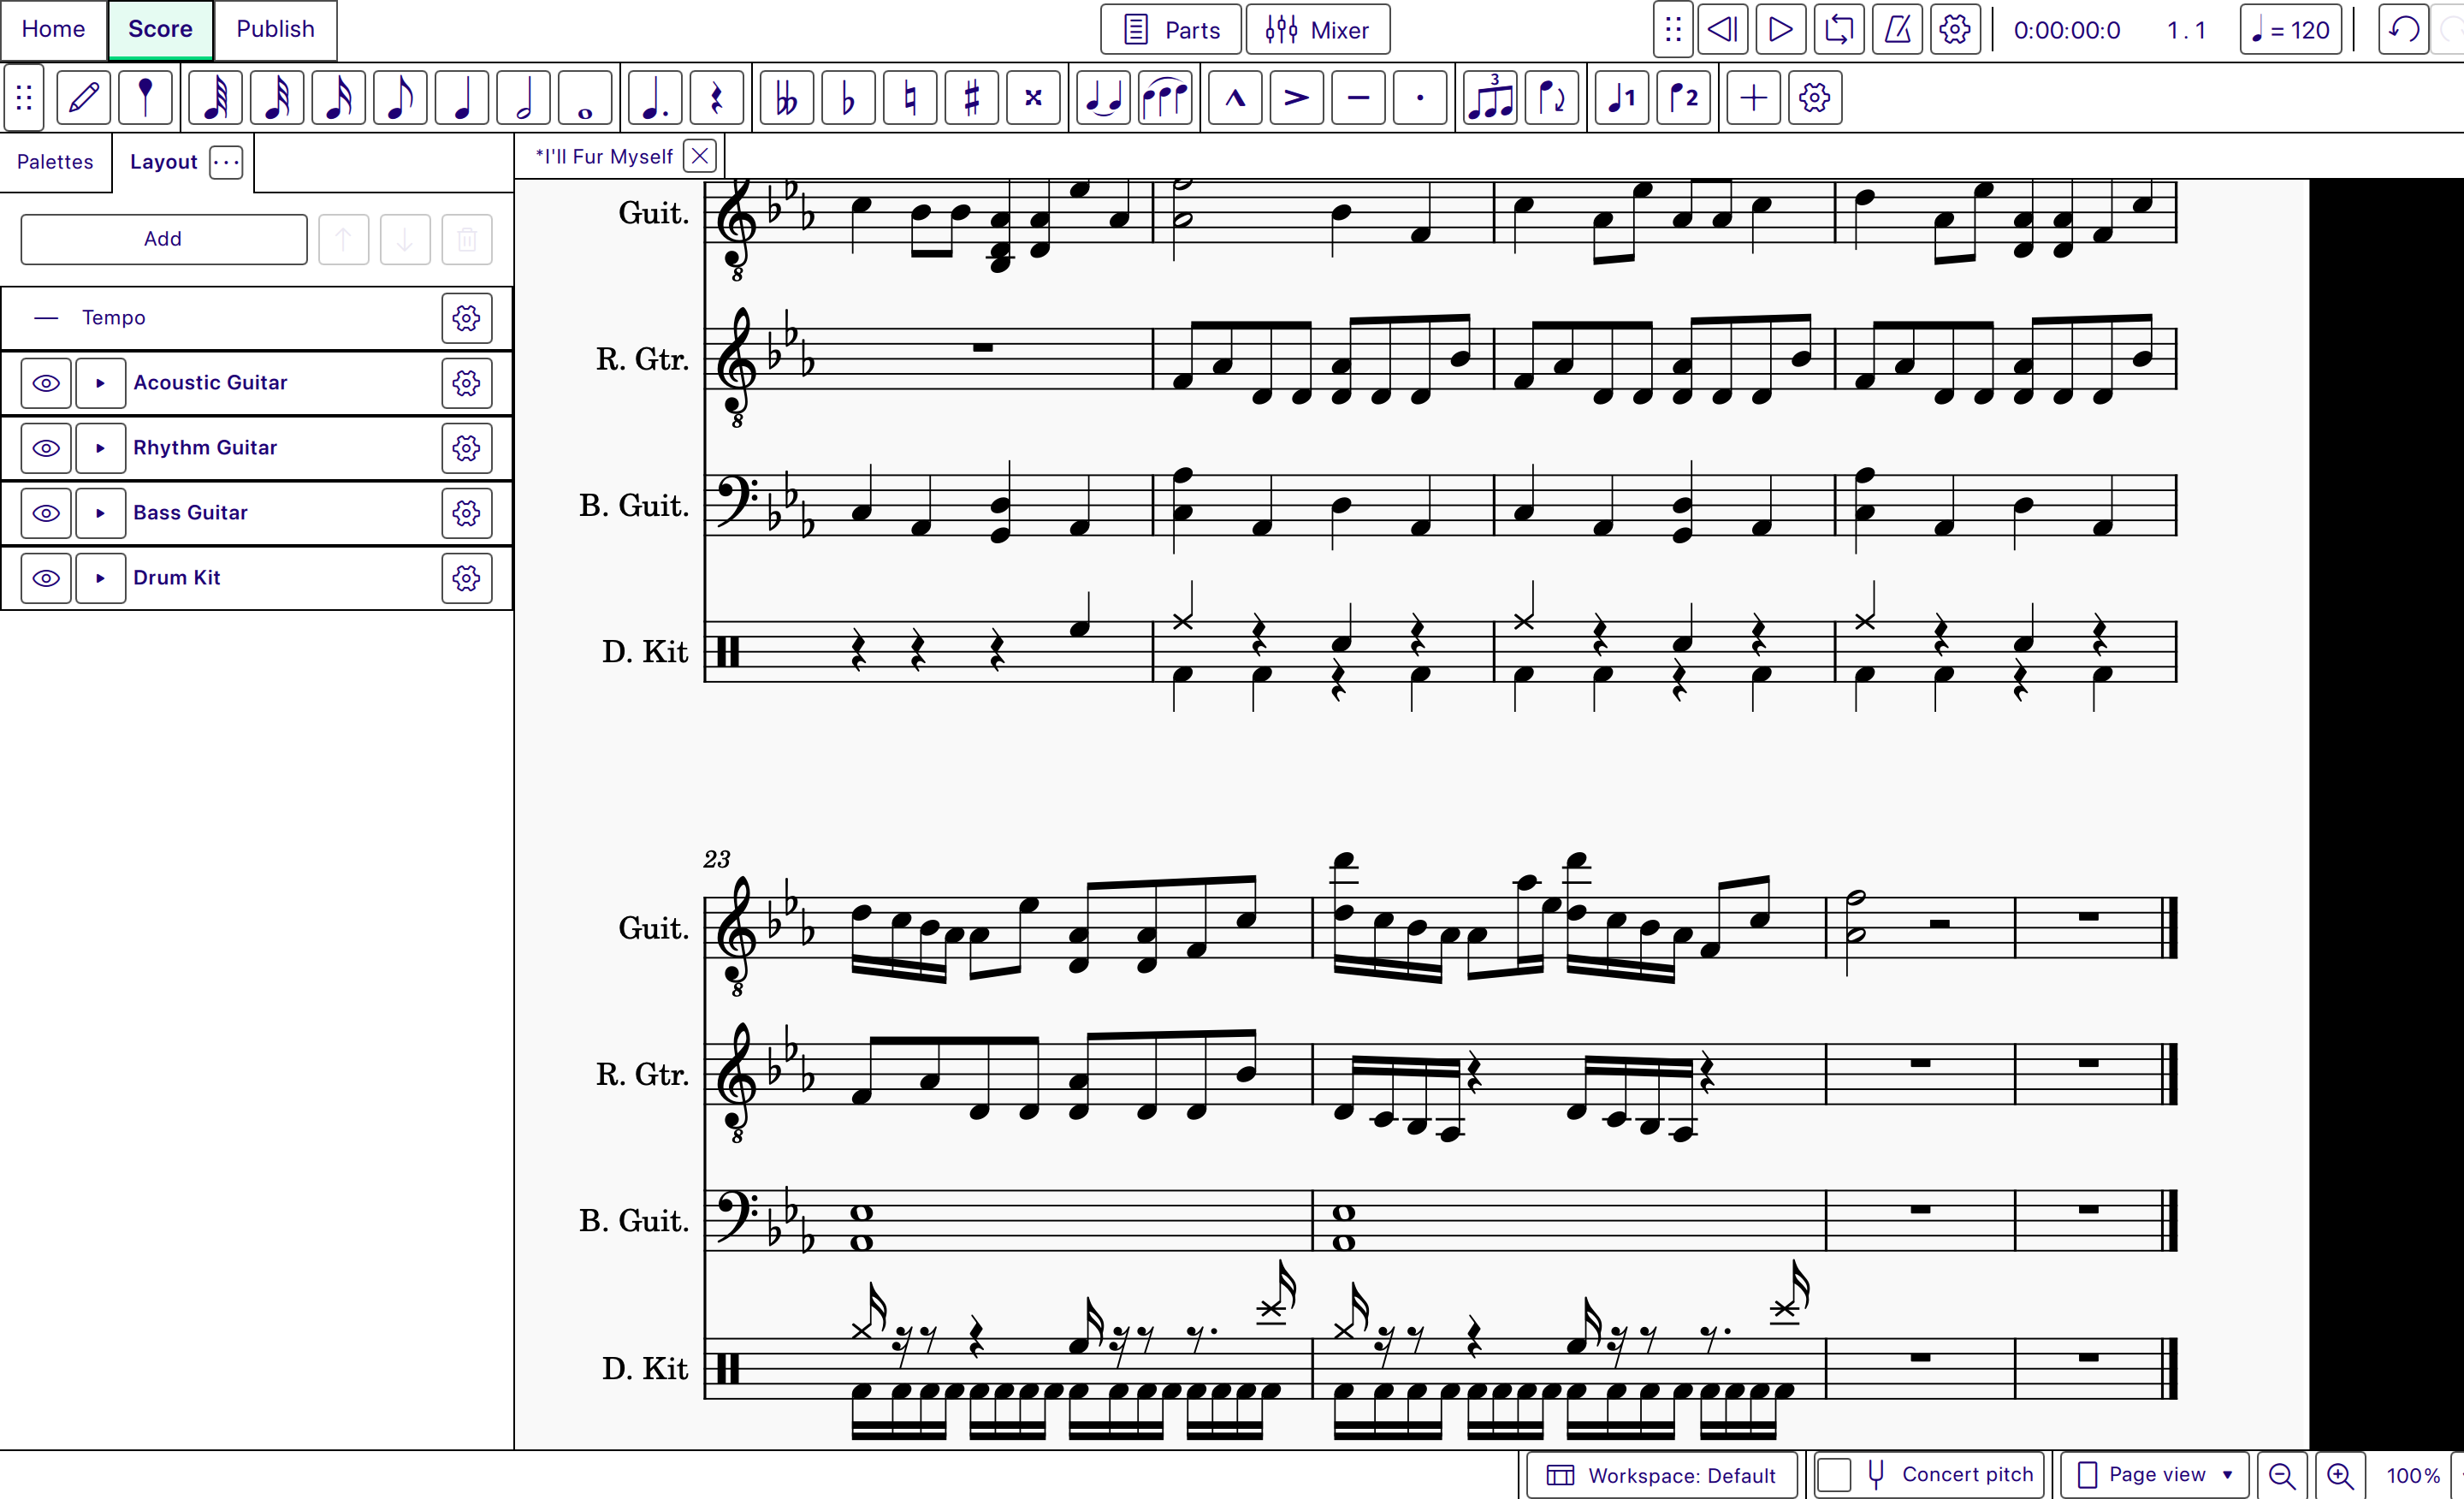2464x1499 pixels.
Task: Hide the Acoustic Guitar instrument
Action: 46,383
